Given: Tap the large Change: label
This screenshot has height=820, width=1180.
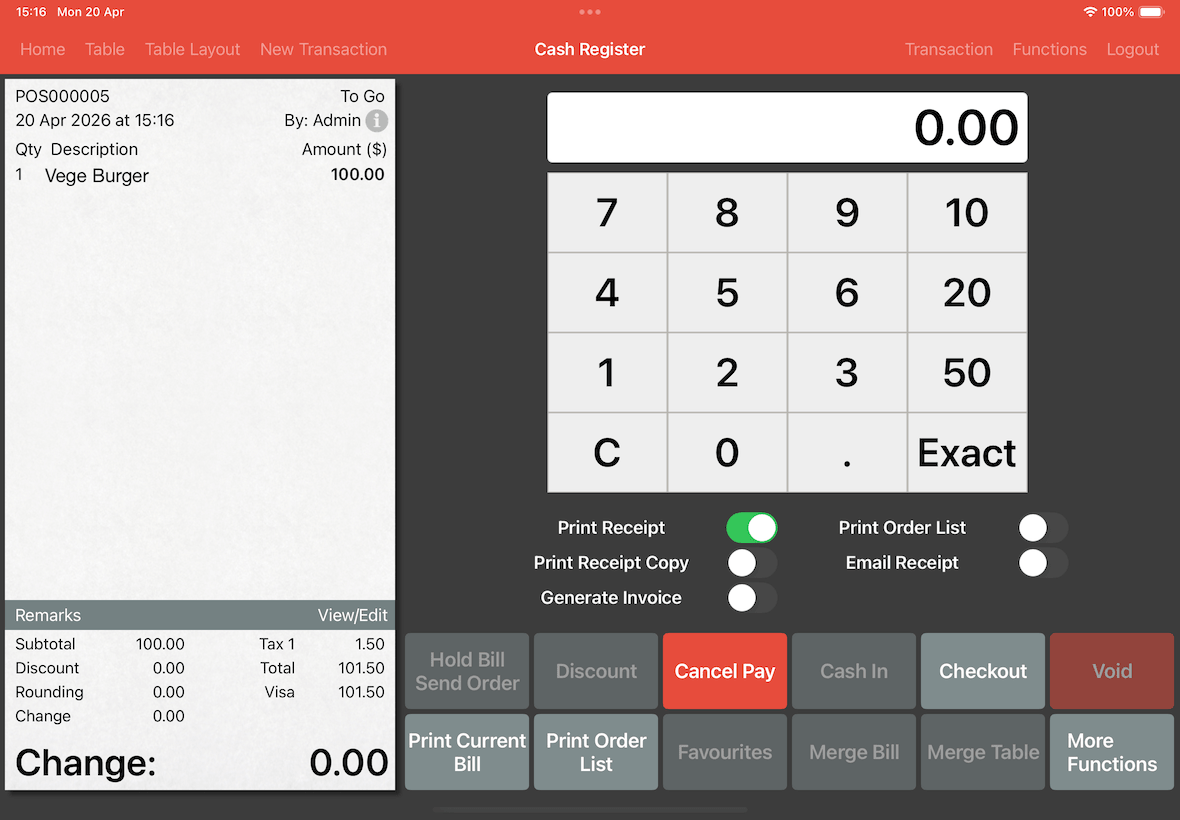Looking at the screenshot, I should point(86,763).
